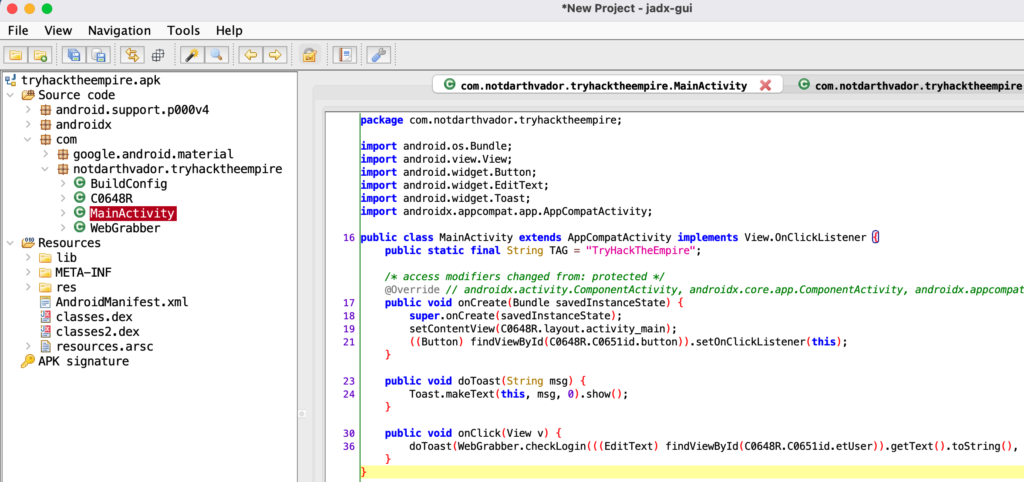Click line number 36 in the gutter
The width and height of the screenshot is (1024, 482).
click(x=348, y=446)
